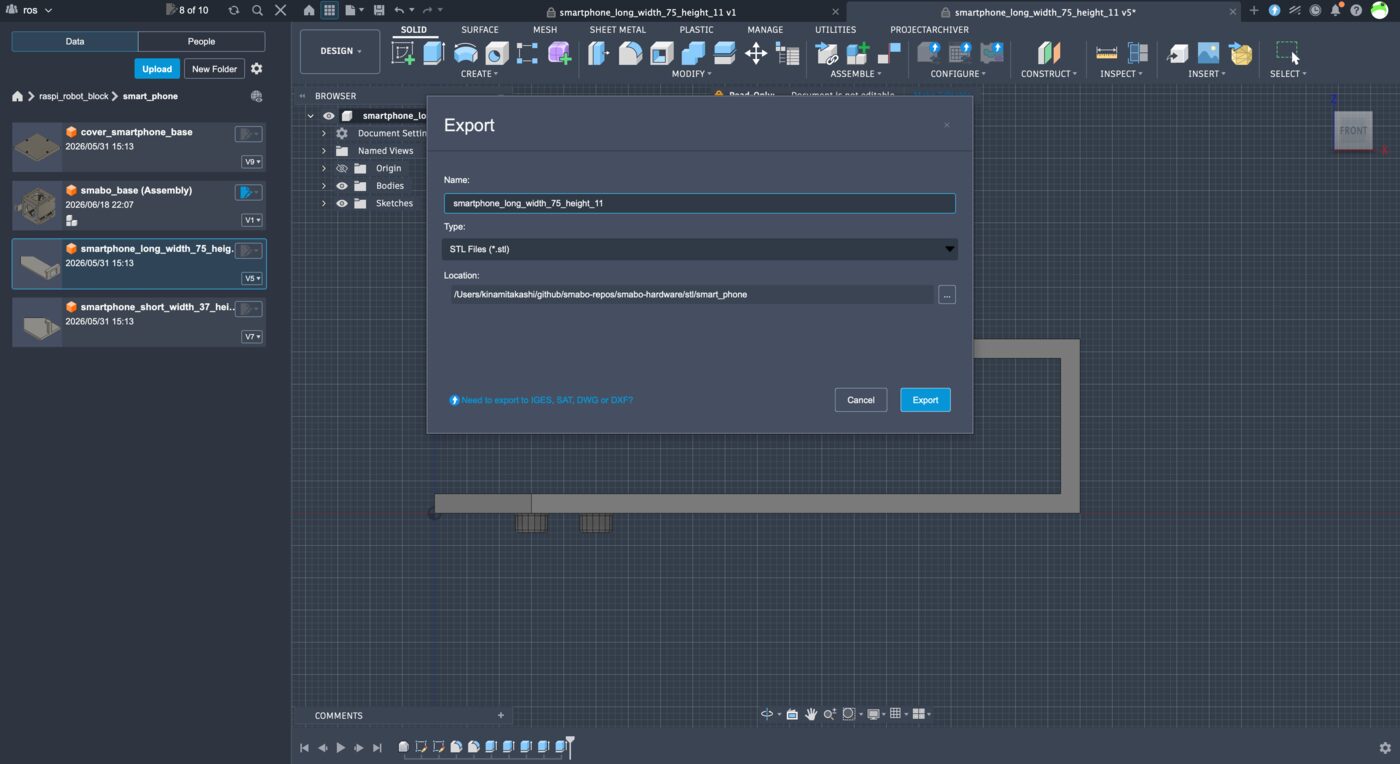1400x764 pixels.
Task: Expand the Bodies tree node
Action: [x=323, y=186]
